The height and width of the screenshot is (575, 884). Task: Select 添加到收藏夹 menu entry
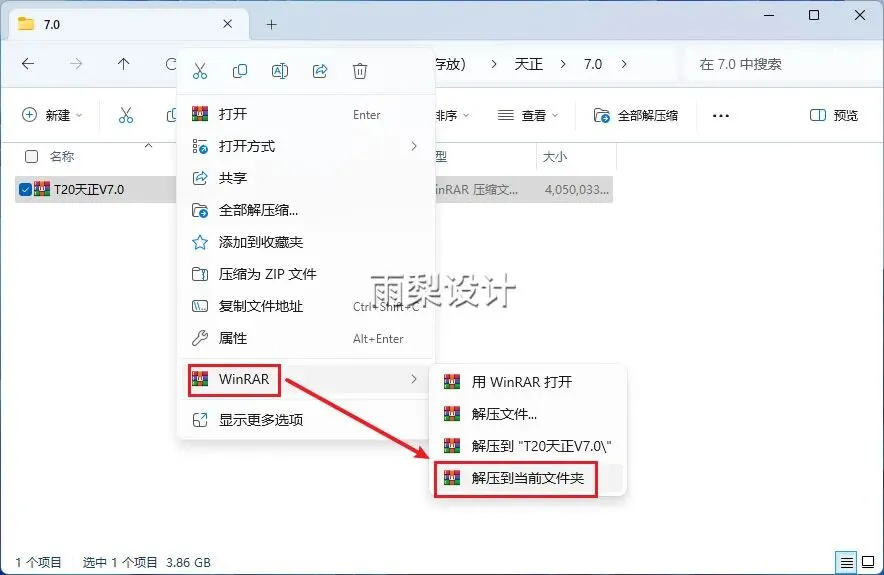[x=306, y=242]
